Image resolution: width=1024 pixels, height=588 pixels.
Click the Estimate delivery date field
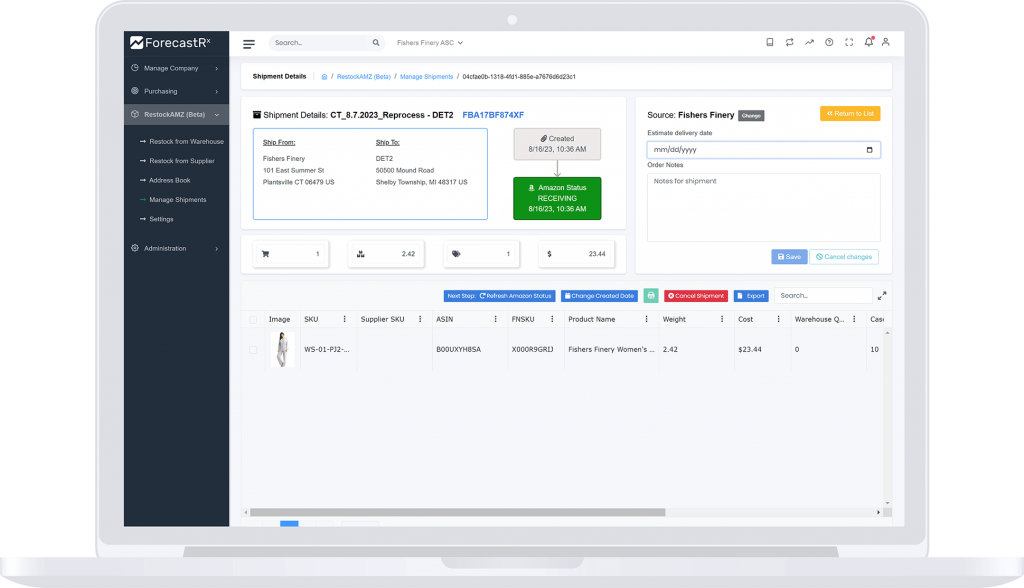click(x=763, y=148)
